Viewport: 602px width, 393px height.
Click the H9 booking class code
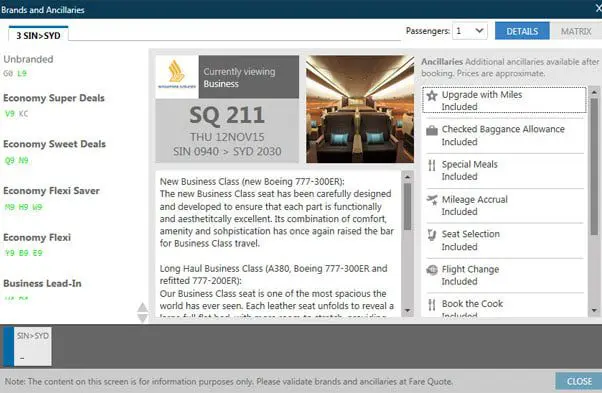coord(23,207)
